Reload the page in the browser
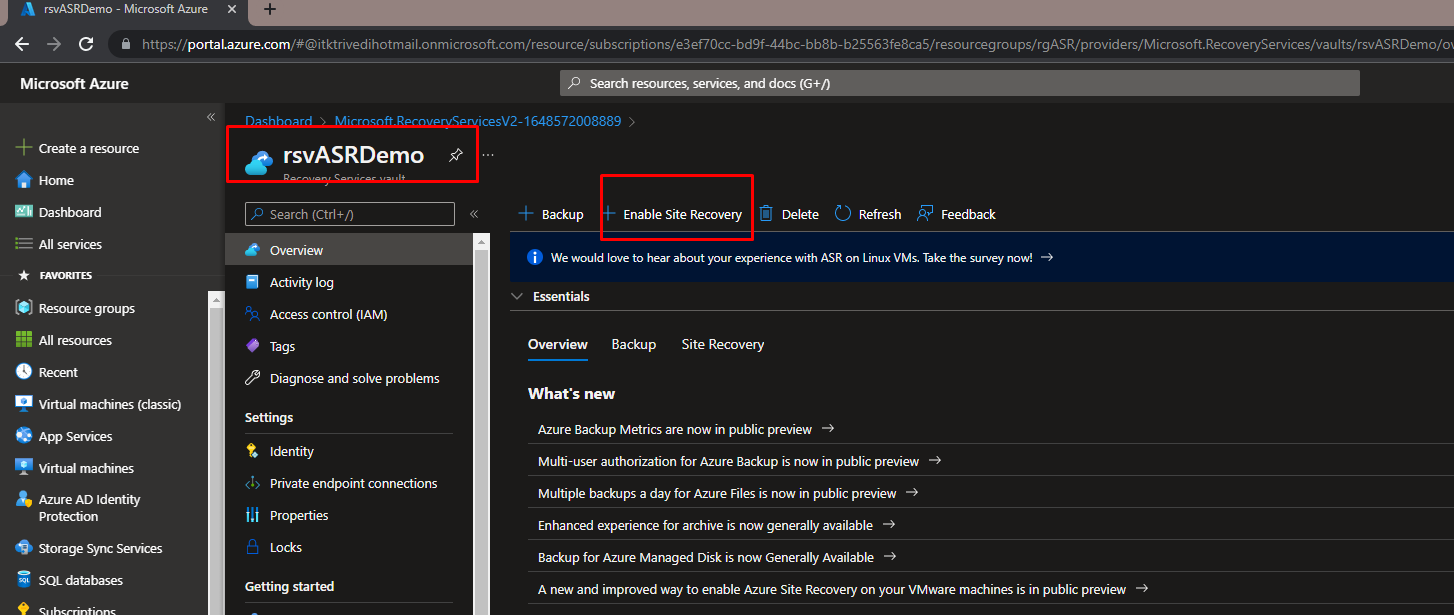The width and height of the screenshot is (1454, 615). coord(86,44)
